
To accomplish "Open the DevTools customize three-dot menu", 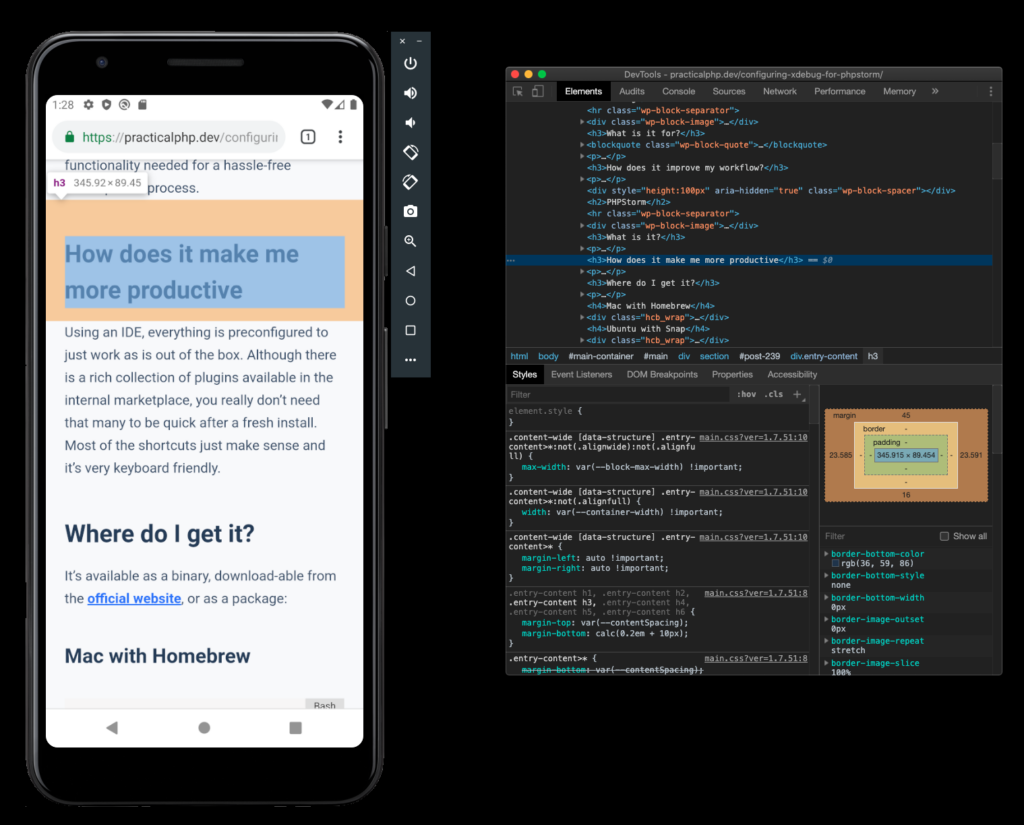I will click(x=991, y=91).
